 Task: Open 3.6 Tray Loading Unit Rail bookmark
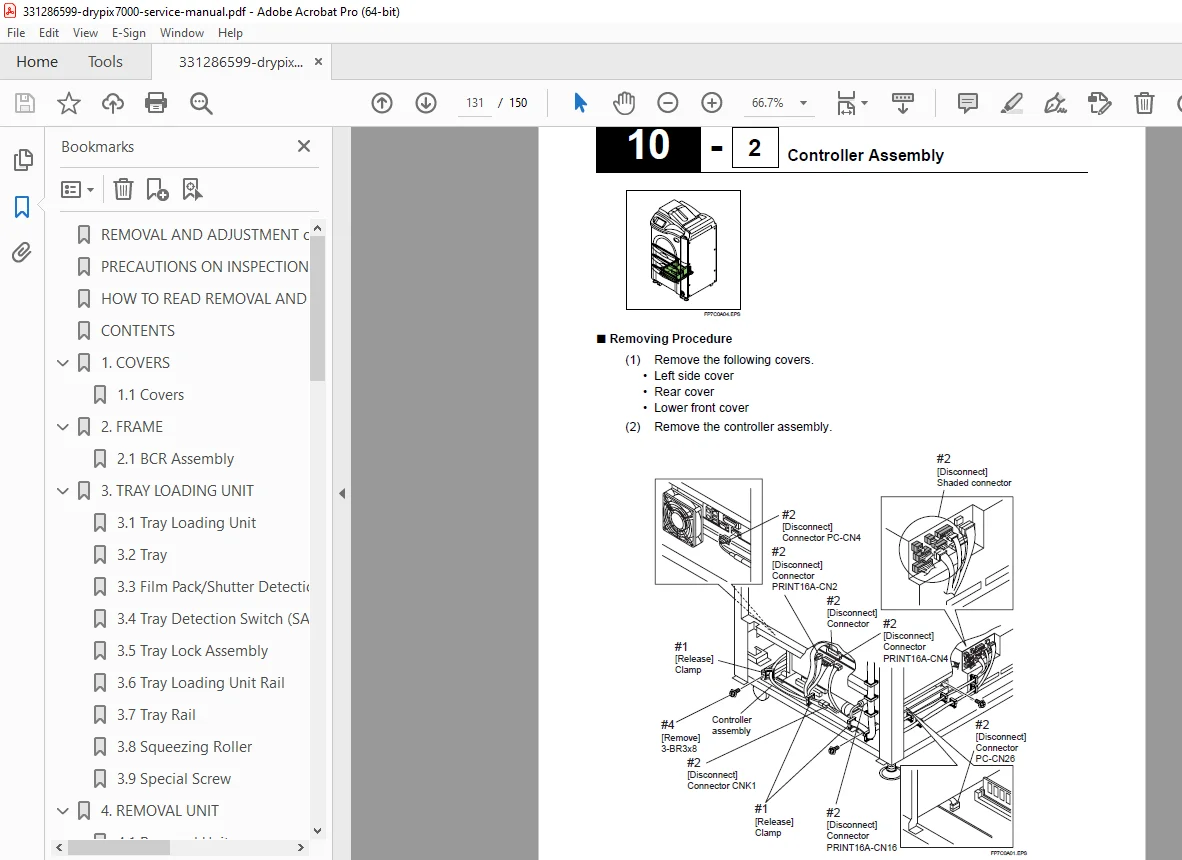[201, 683]
